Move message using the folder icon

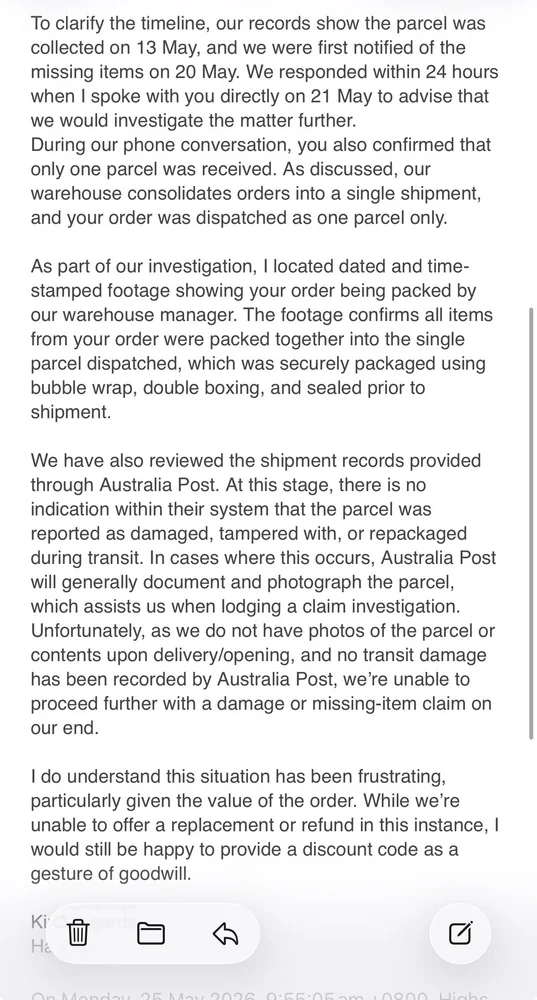(151, 934)
